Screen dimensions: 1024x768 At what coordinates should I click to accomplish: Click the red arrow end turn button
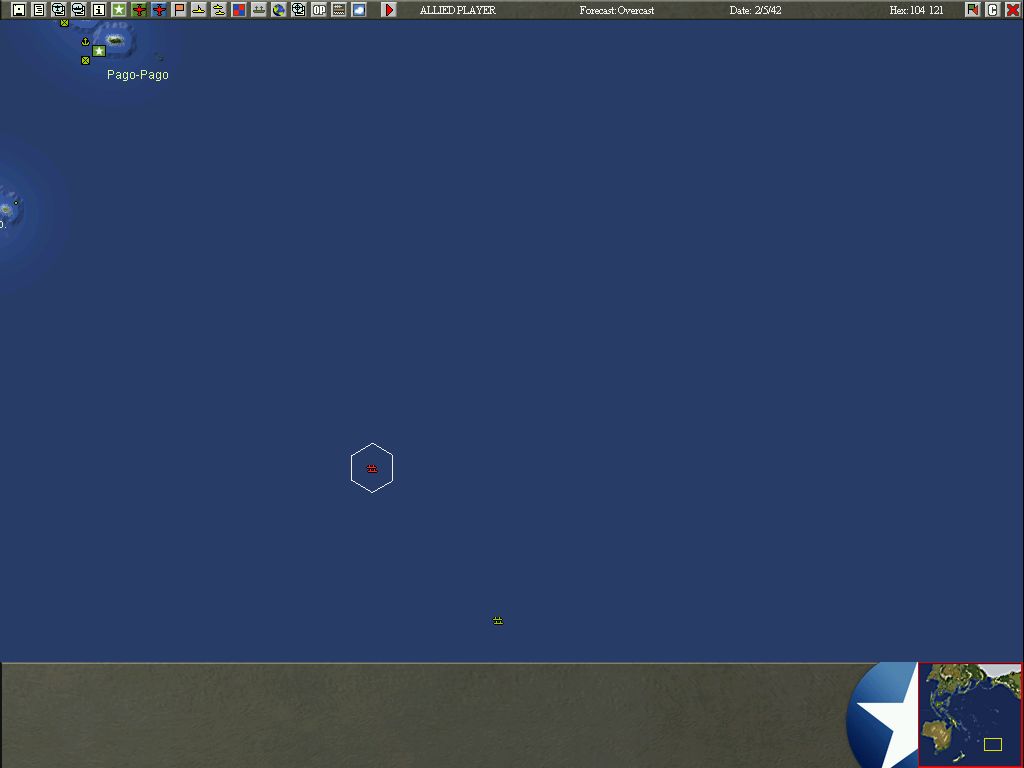(x=389, y=10)
